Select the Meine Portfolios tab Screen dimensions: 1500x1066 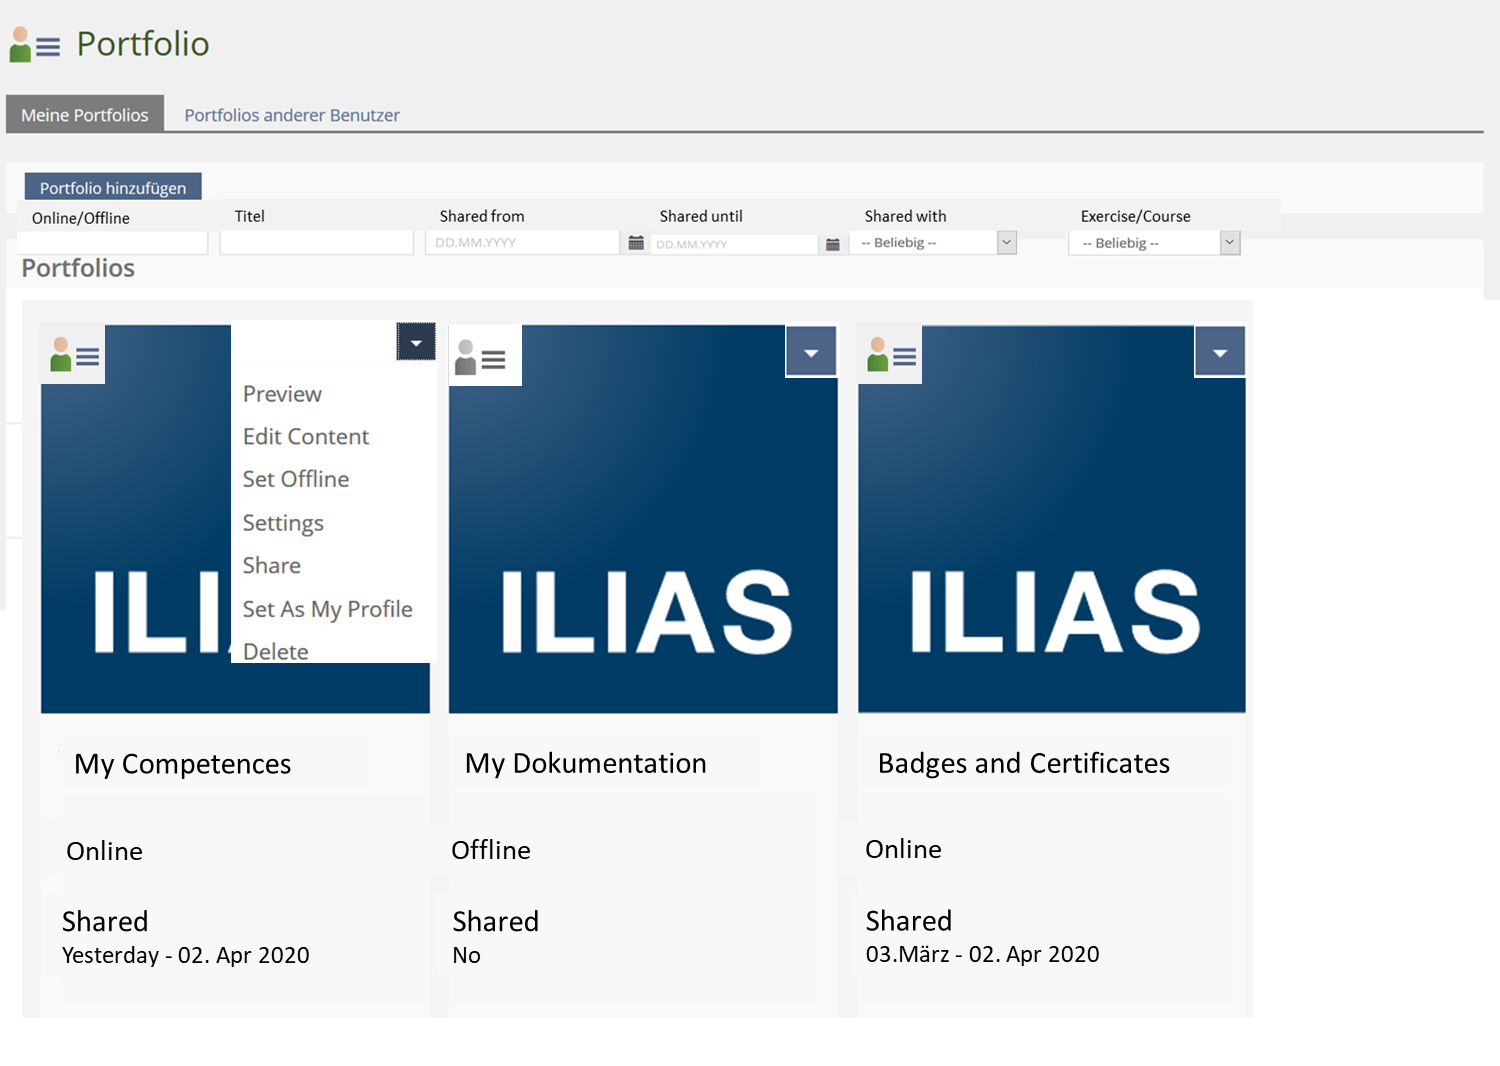[85, 115]
